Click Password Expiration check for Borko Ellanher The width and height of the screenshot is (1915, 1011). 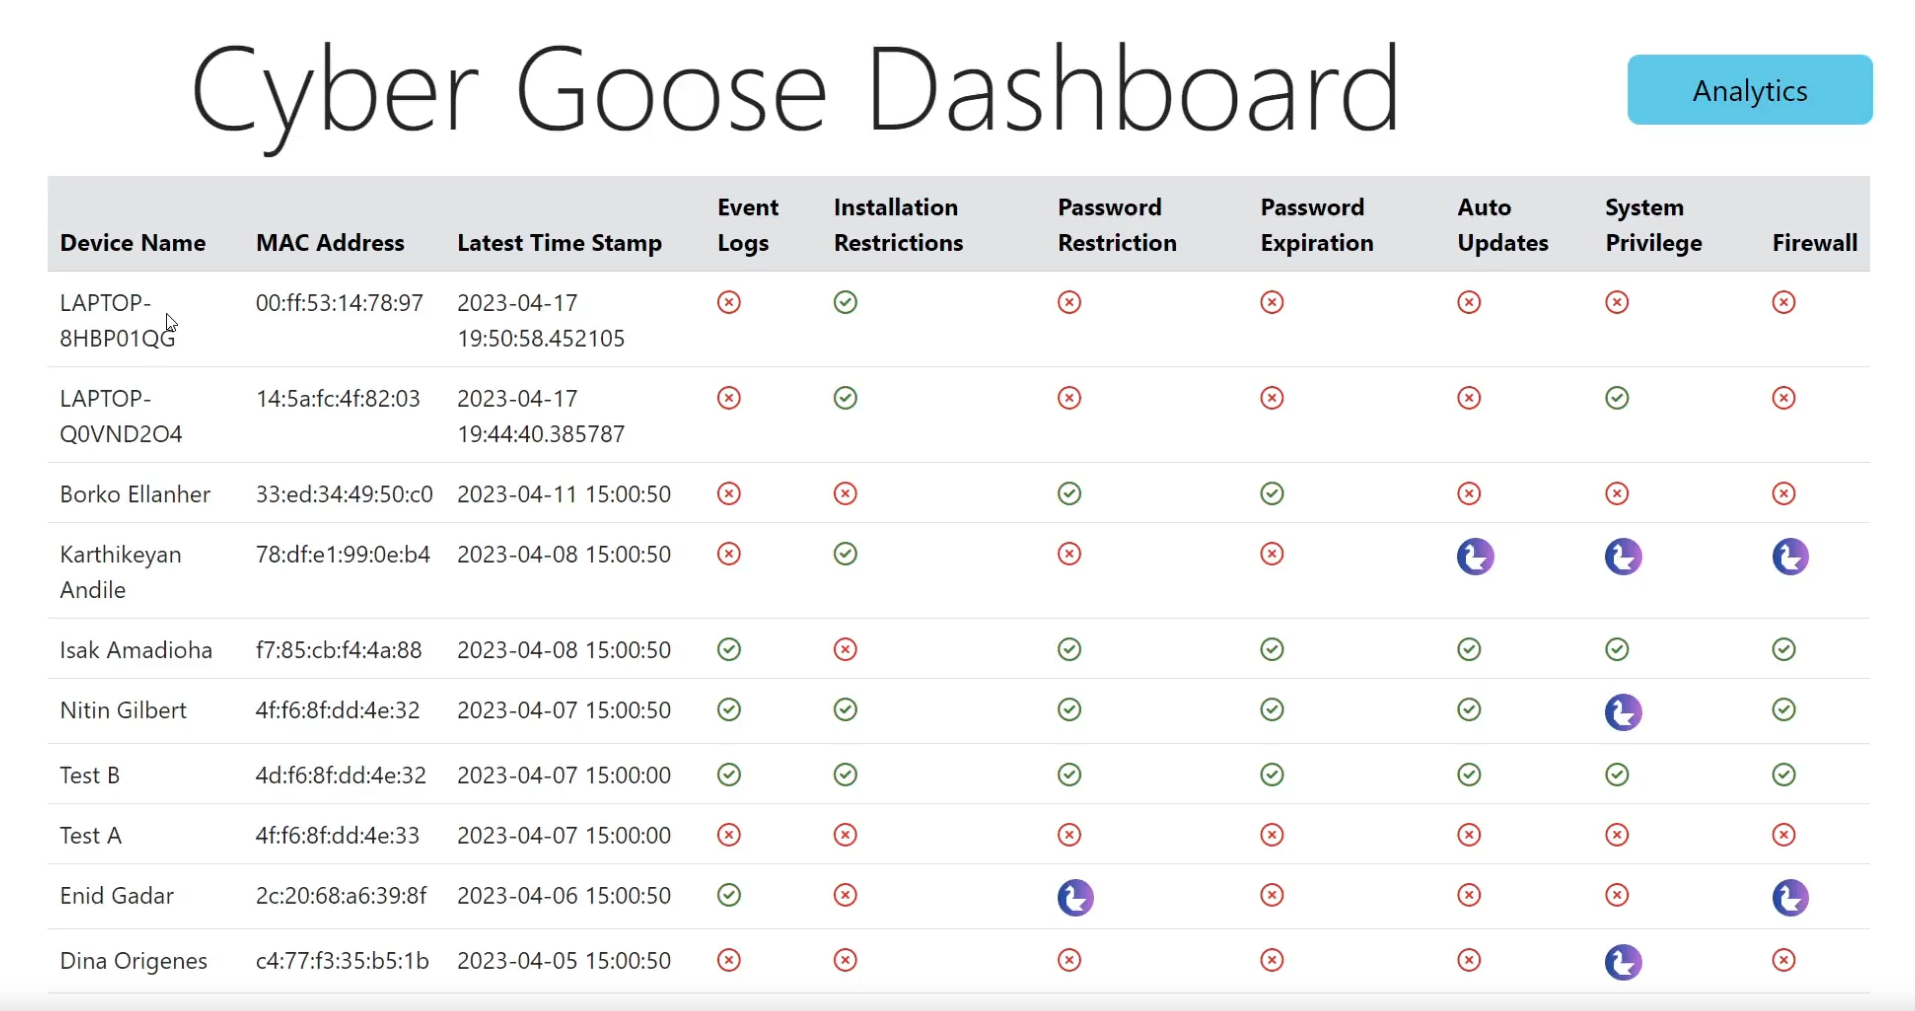1272,494
